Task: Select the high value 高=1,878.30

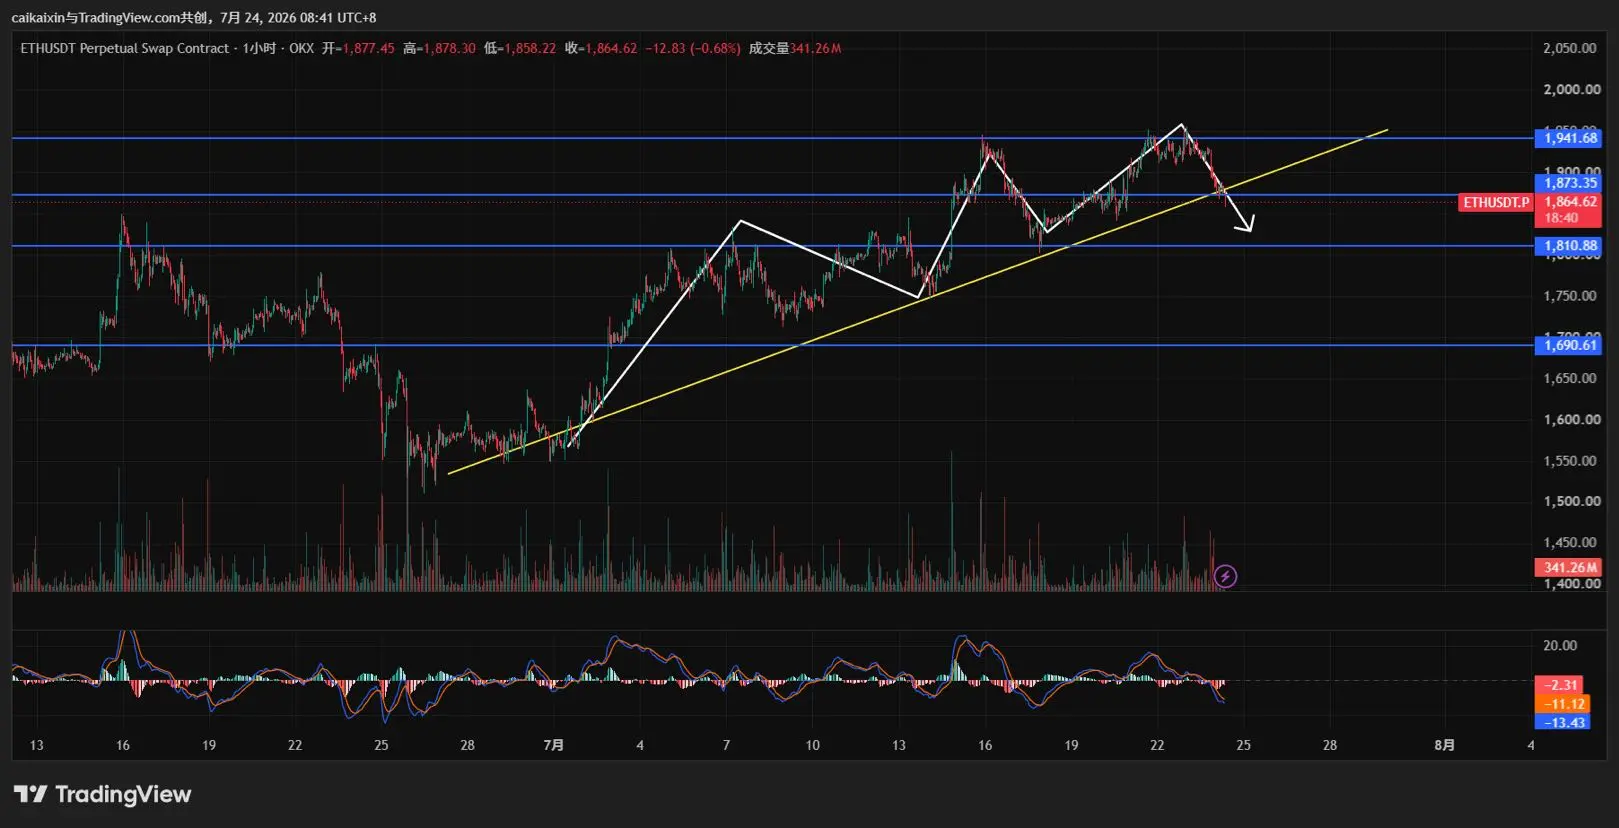Action: click(439, 48)
